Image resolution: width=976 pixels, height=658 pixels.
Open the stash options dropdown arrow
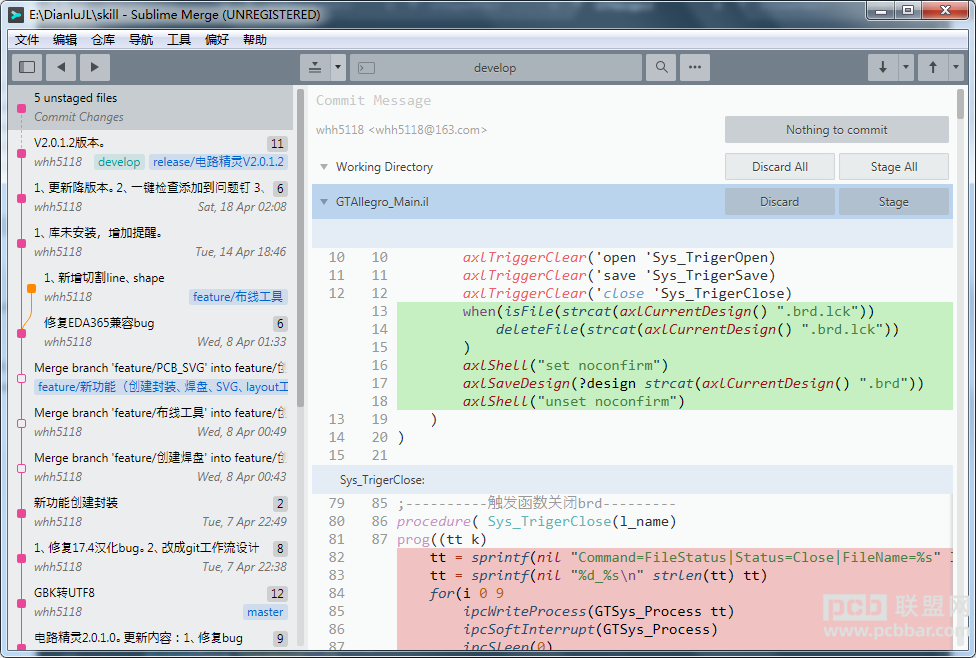338,67
